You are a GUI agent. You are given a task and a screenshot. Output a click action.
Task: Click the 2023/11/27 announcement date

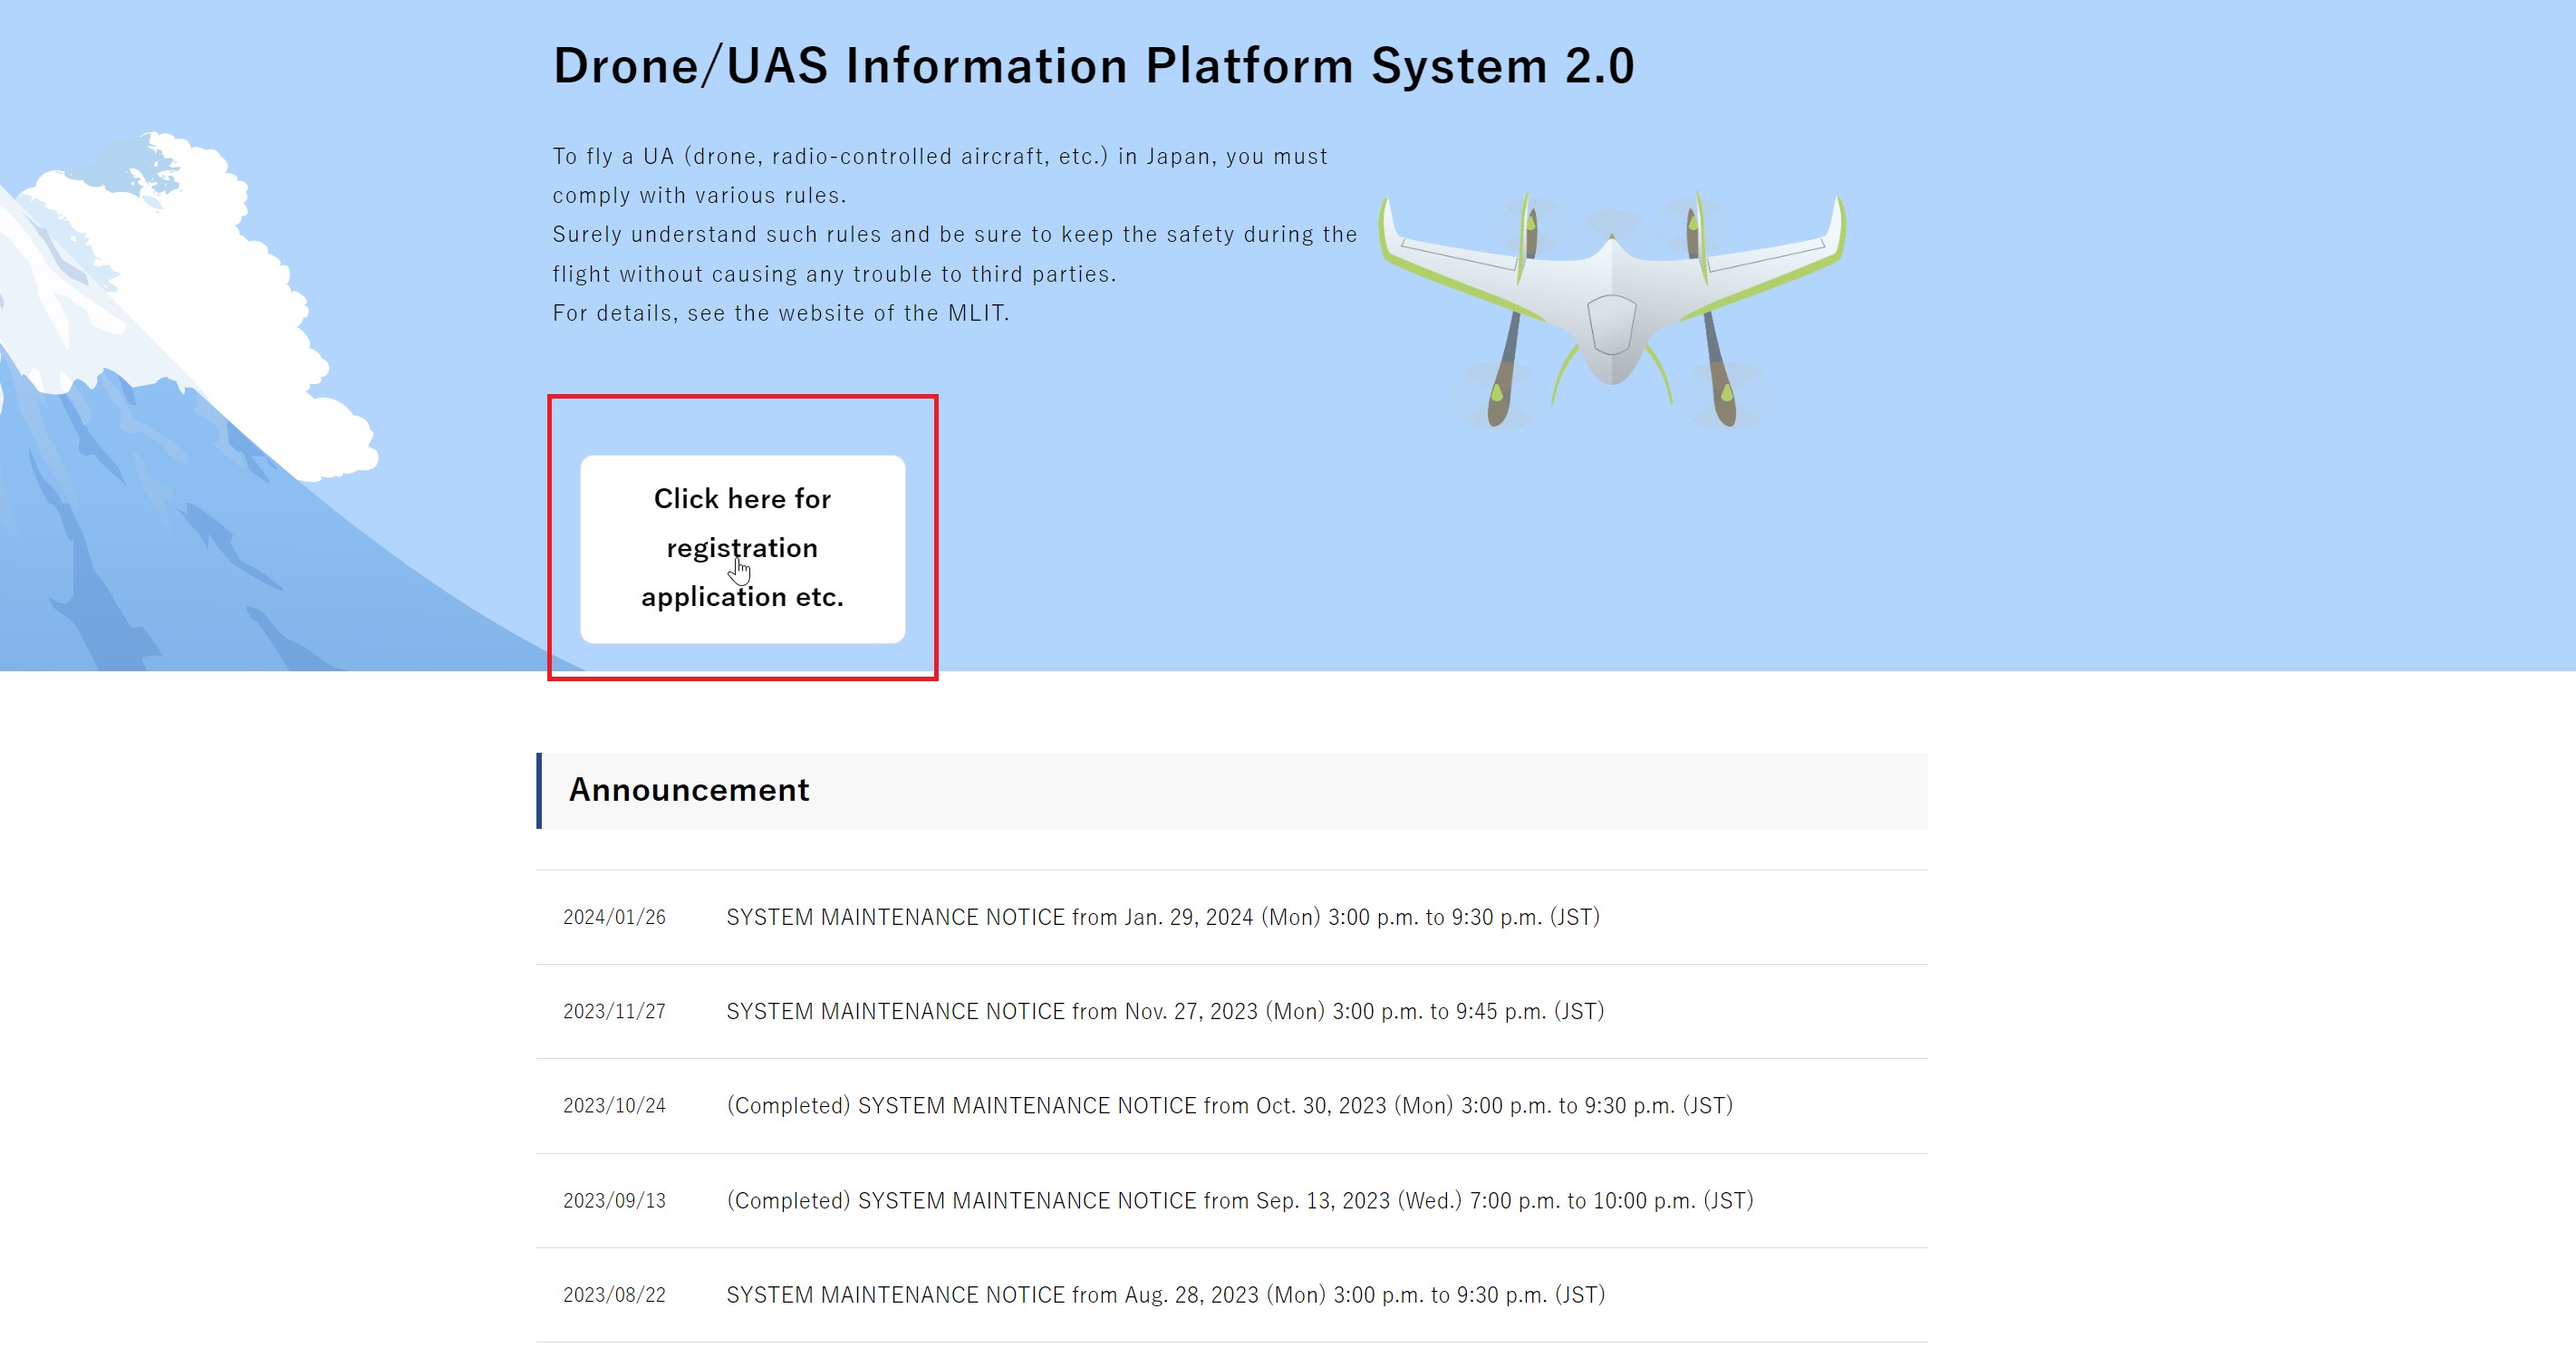[614, 1011]
